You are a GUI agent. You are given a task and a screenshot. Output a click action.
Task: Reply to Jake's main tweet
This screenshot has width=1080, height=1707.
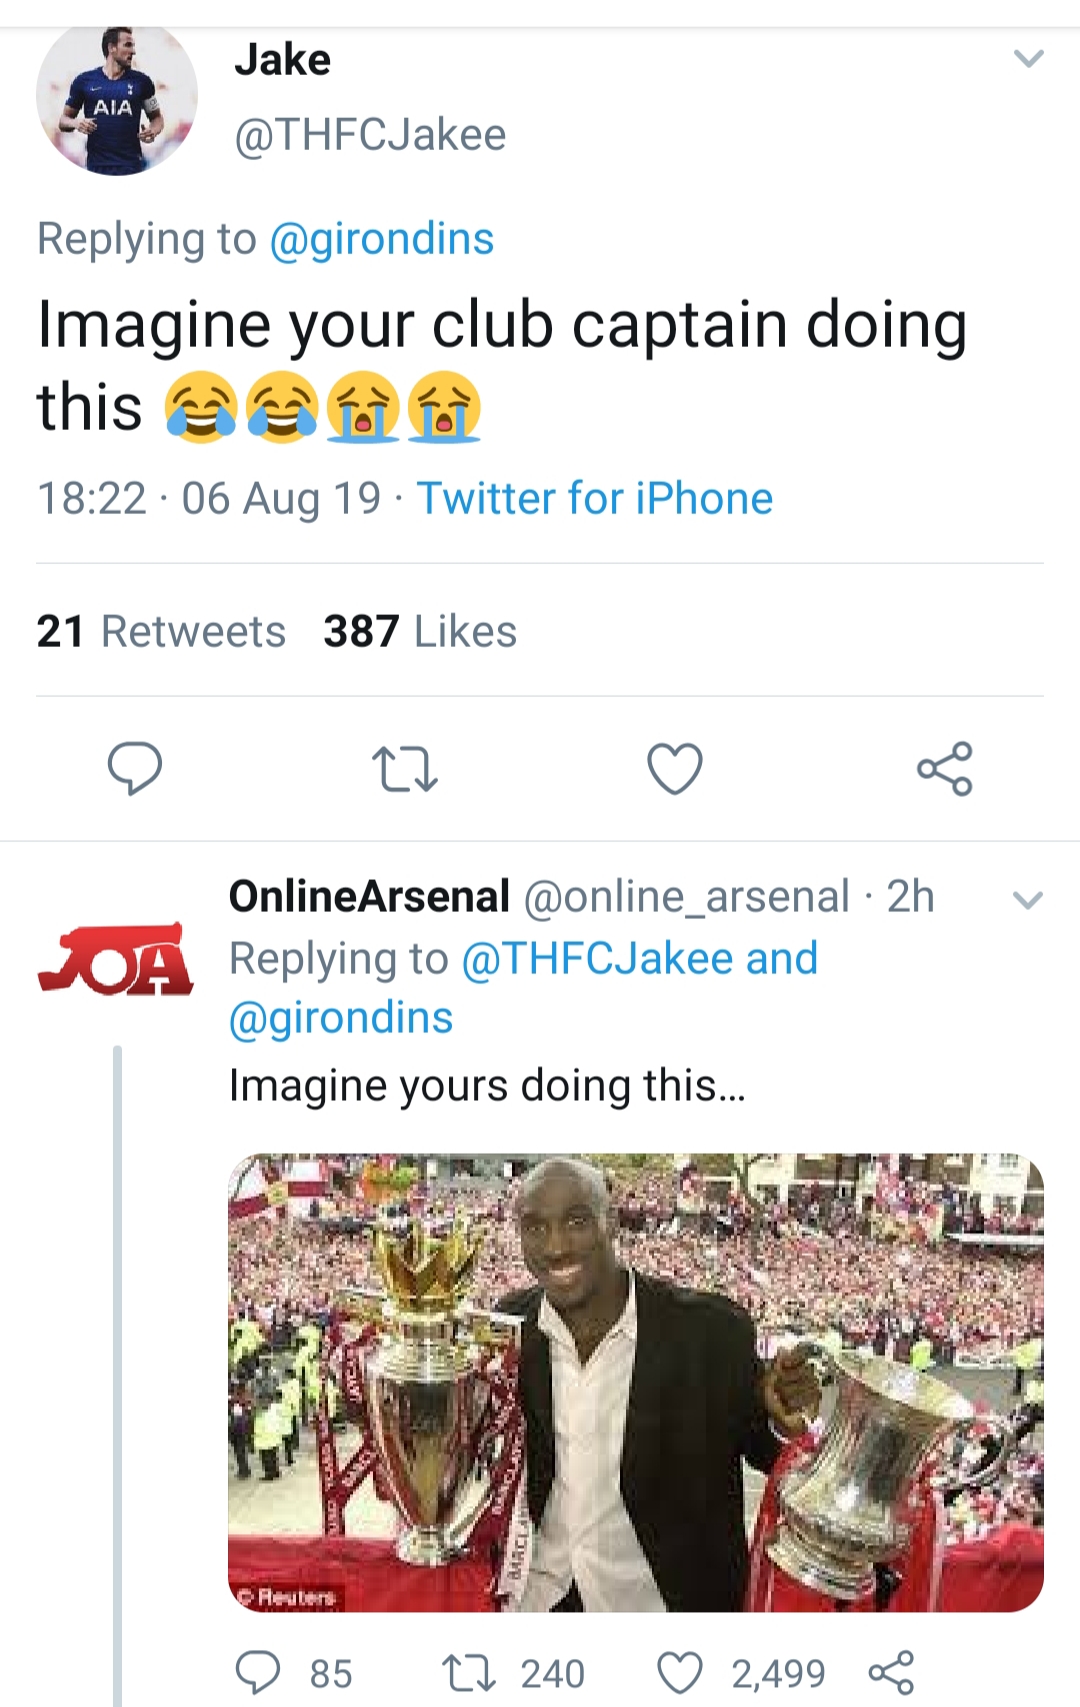(134, 768)
